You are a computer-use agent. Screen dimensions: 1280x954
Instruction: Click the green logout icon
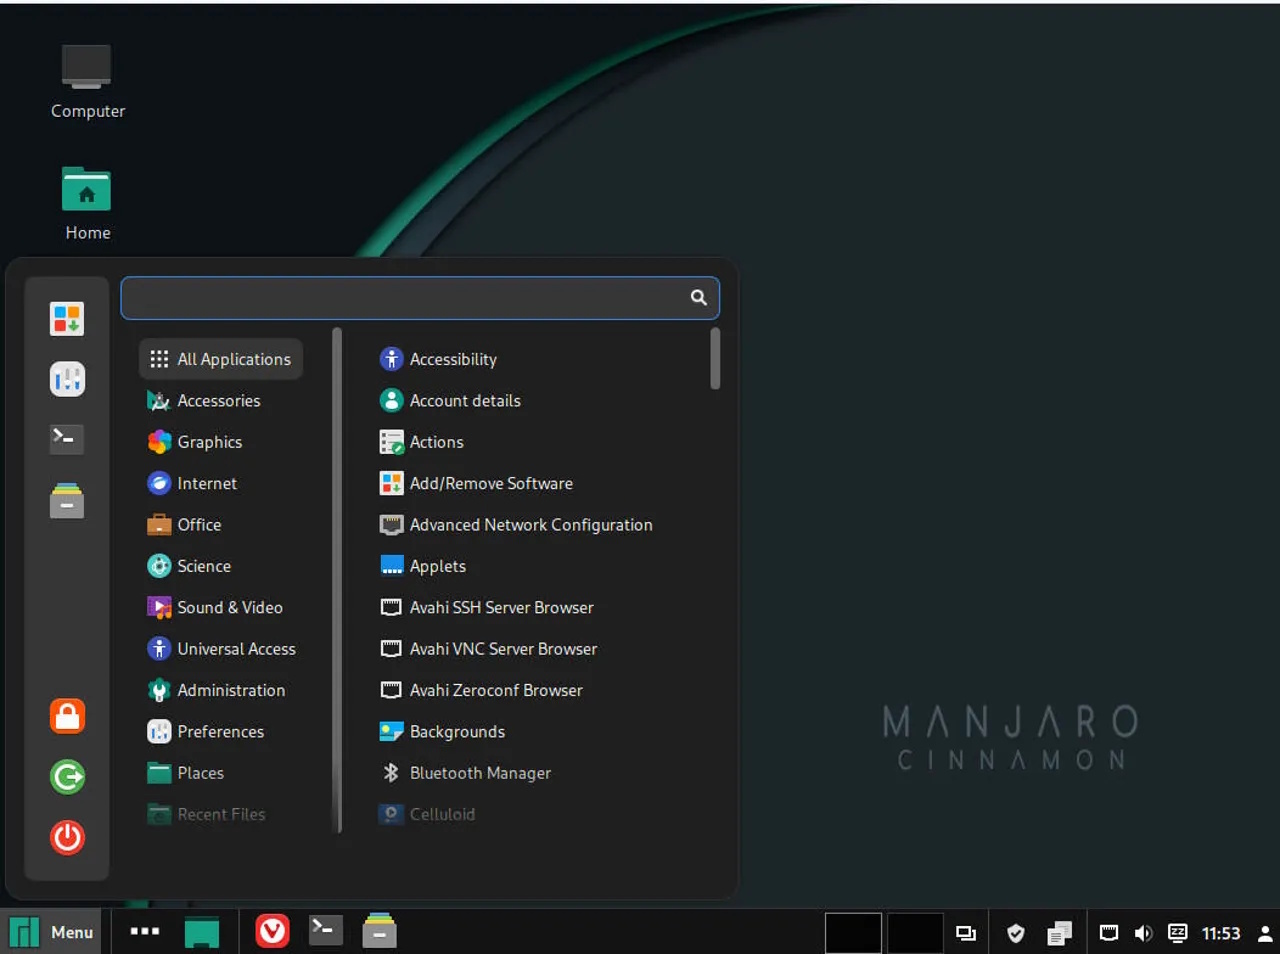[x=67, y=776]
